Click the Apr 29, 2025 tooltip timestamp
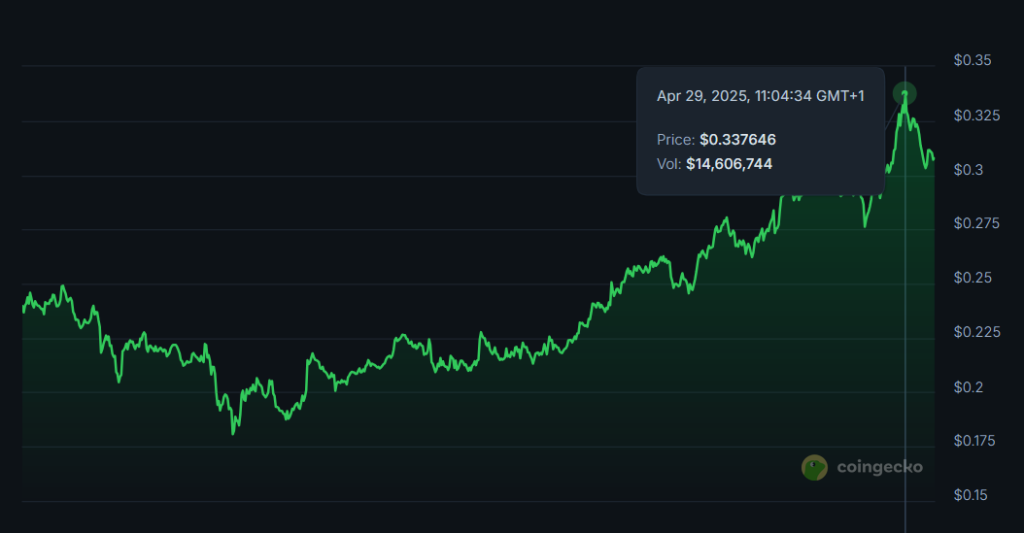Image resolution: width=1024 pixels, height=533 pixels. click(x=760, y=96)
